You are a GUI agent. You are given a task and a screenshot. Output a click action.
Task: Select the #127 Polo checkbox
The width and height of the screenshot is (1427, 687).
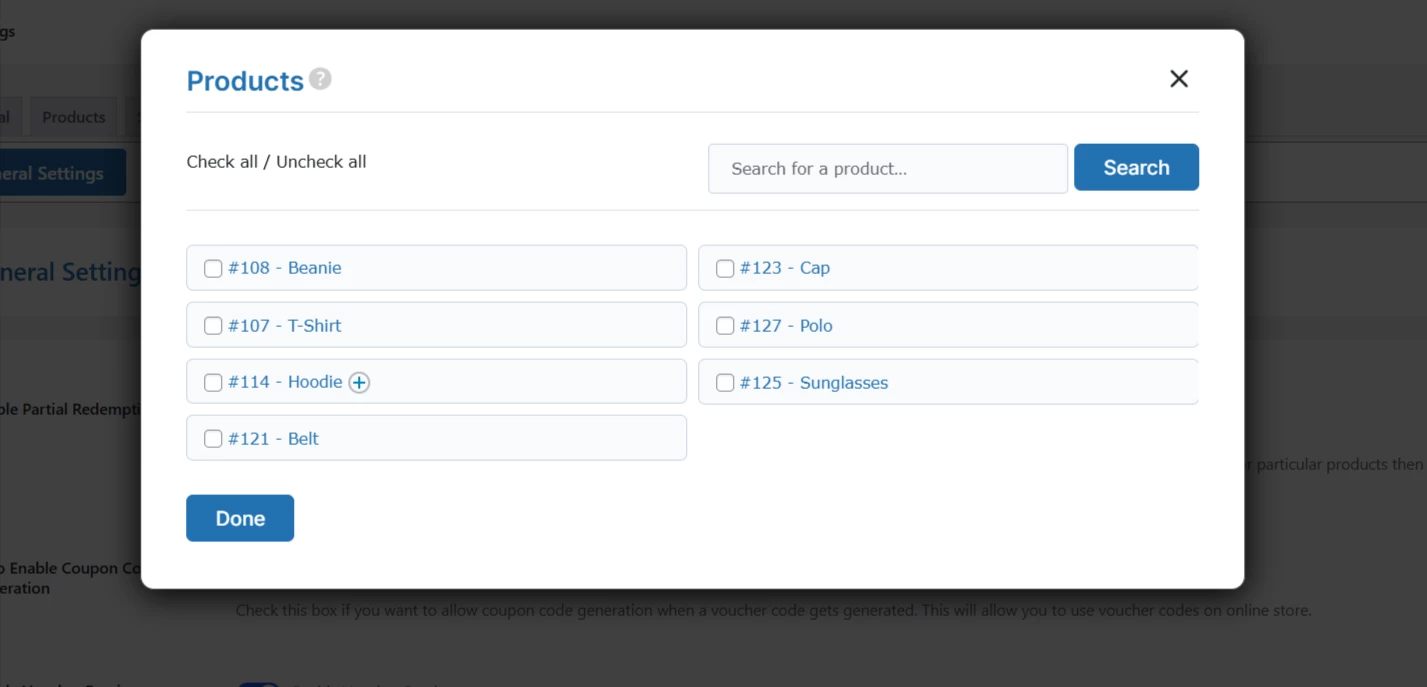pos(725,326)
